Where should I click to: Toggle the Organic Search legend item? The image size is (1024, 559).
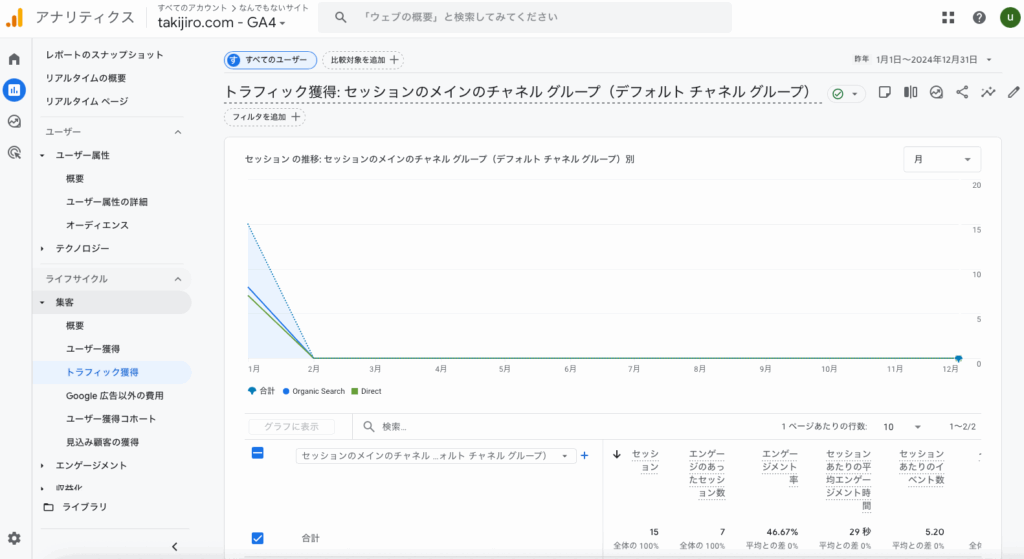pos(313,391)
